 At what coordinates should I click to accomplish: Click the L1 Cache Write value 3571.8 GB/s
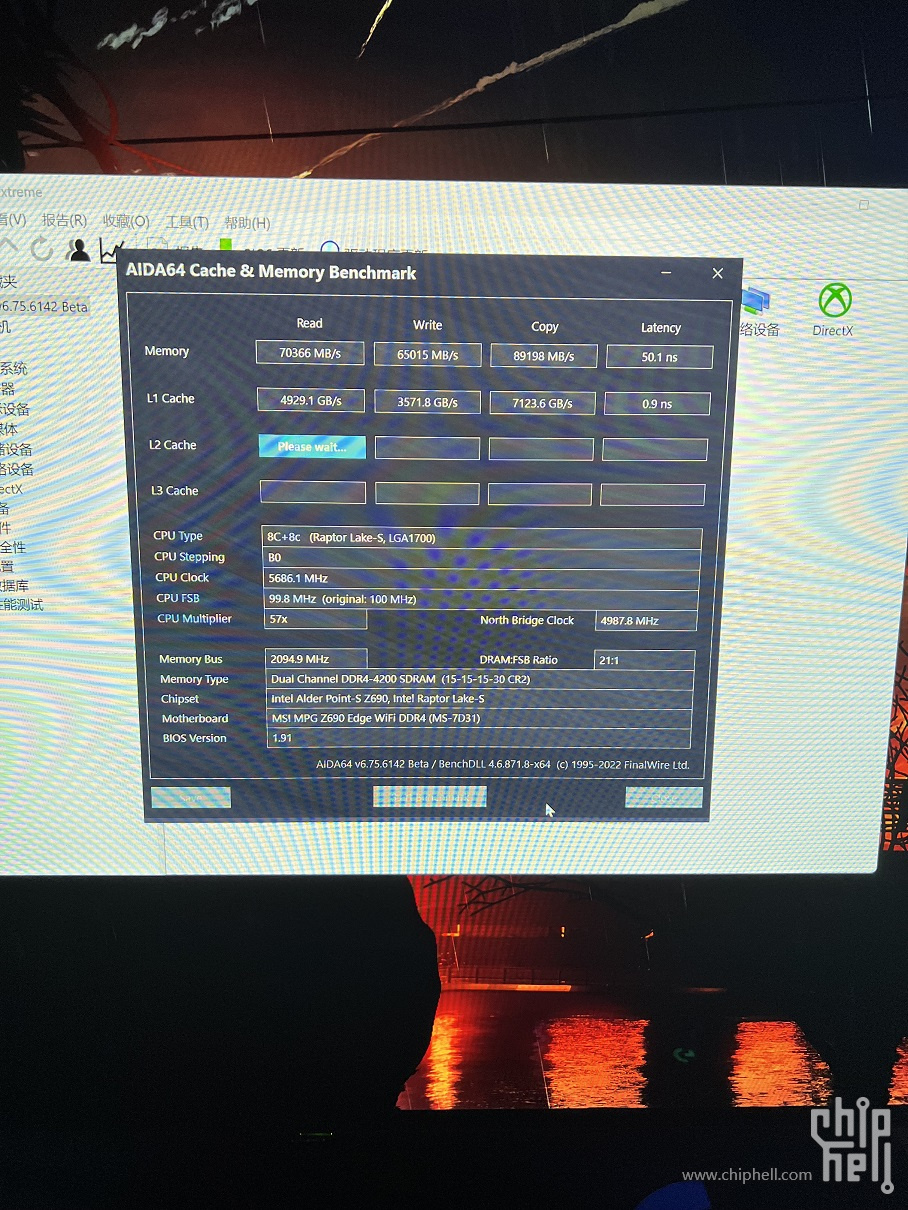pos(428,402)
